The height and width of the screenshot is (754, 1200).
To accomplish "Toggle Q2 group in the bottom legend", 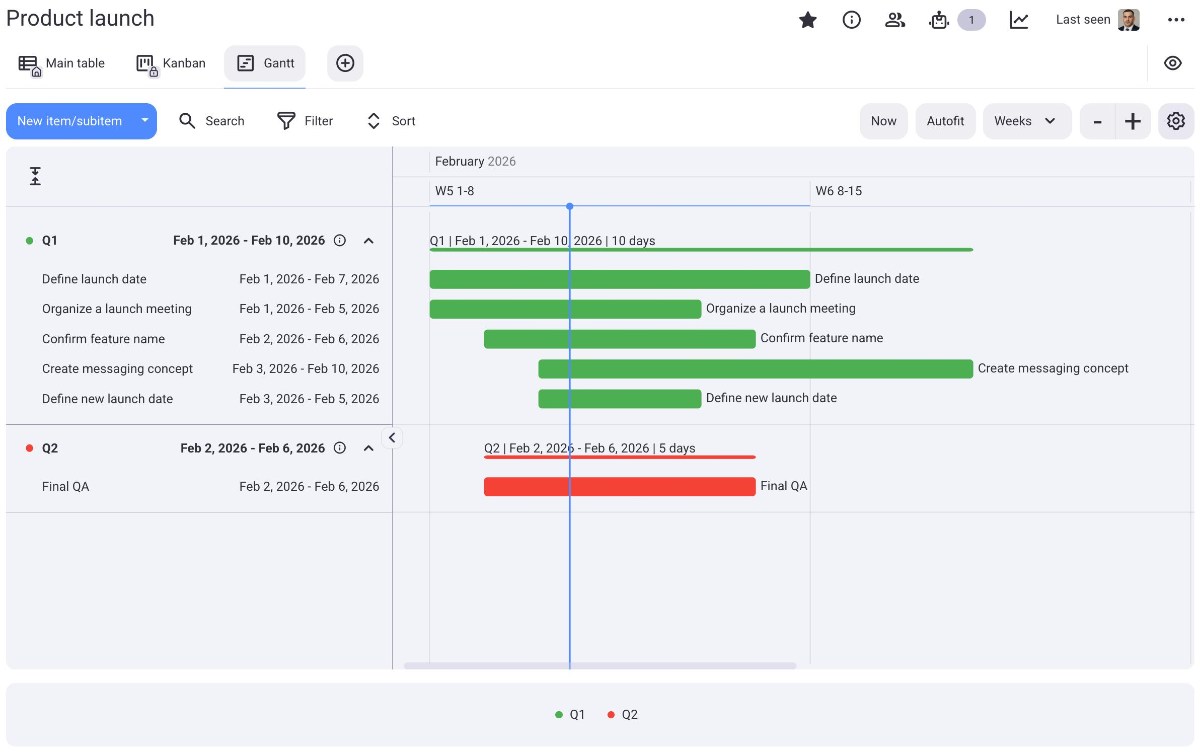I will point(623,715).
